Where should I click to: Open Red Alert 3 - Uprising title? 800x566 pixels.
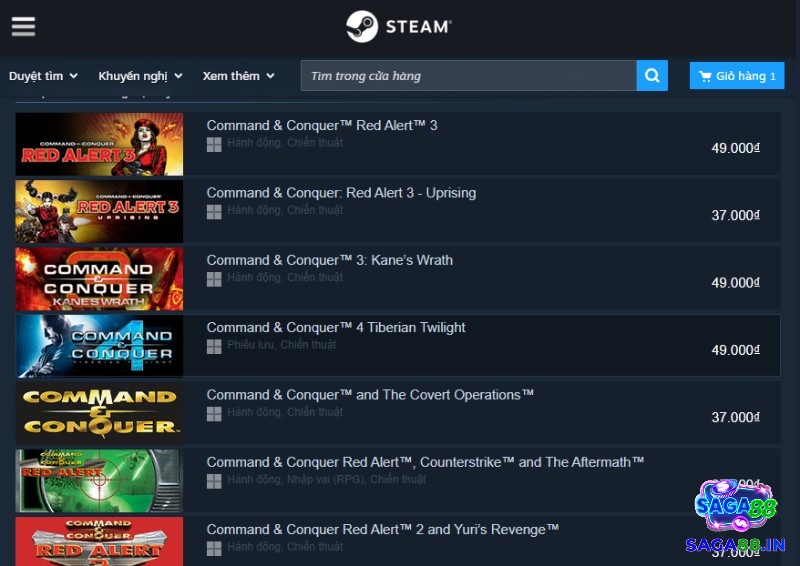point(341,193)
